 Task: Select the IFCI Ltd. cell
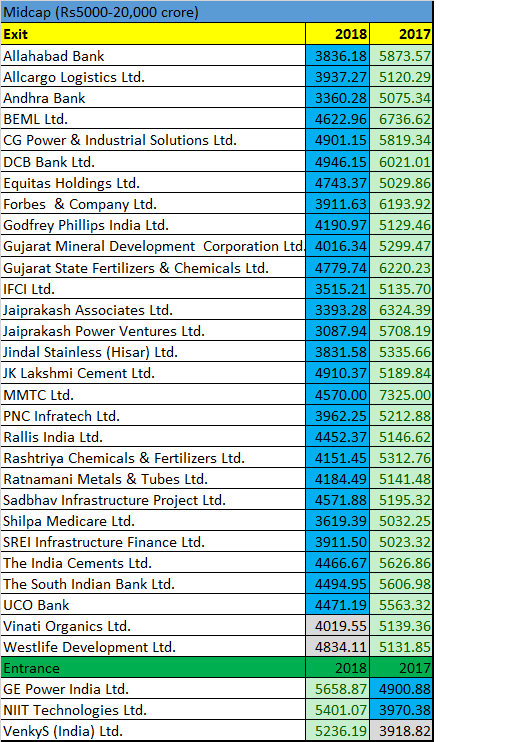click(x=153, y=289)
